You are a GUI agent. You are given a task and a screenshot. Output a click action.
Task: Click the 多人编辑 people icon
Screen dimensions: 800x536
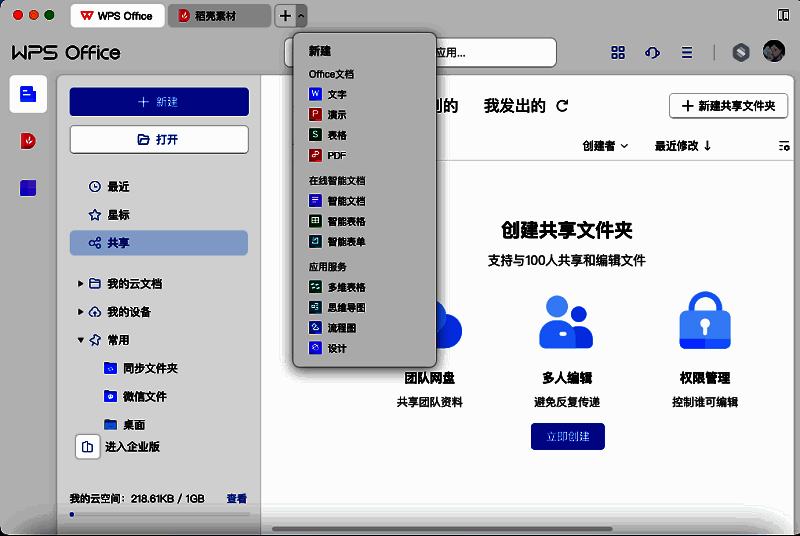[566, 322]
